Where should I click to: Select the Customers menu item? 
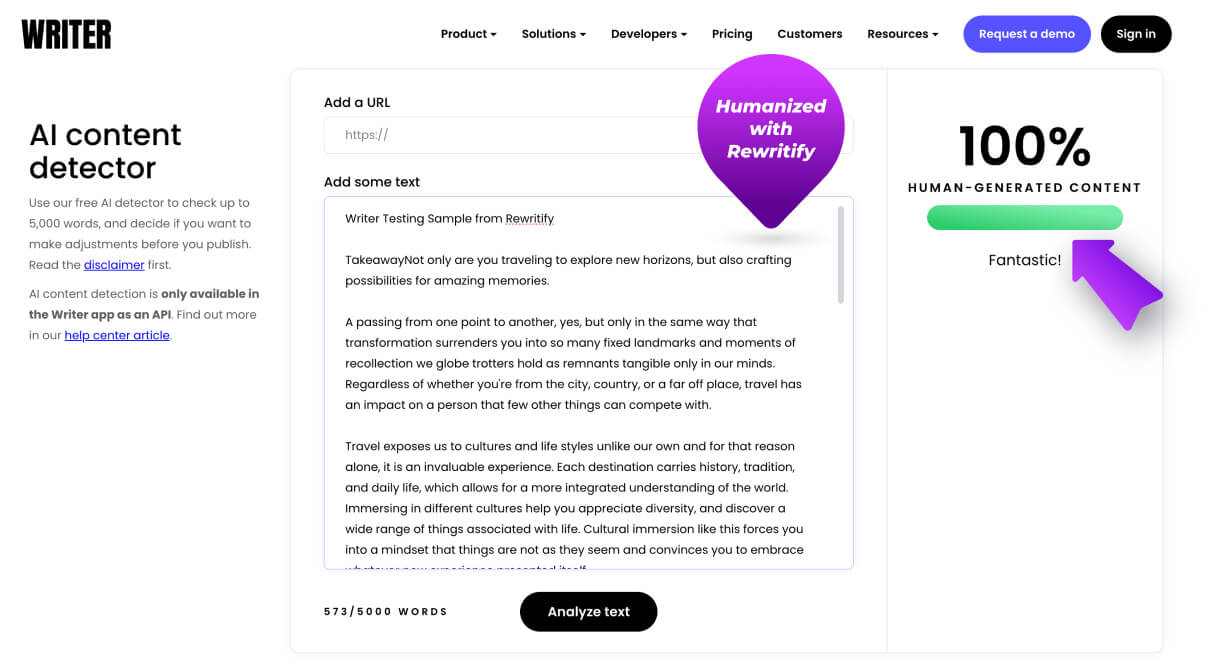click(809, 33)
